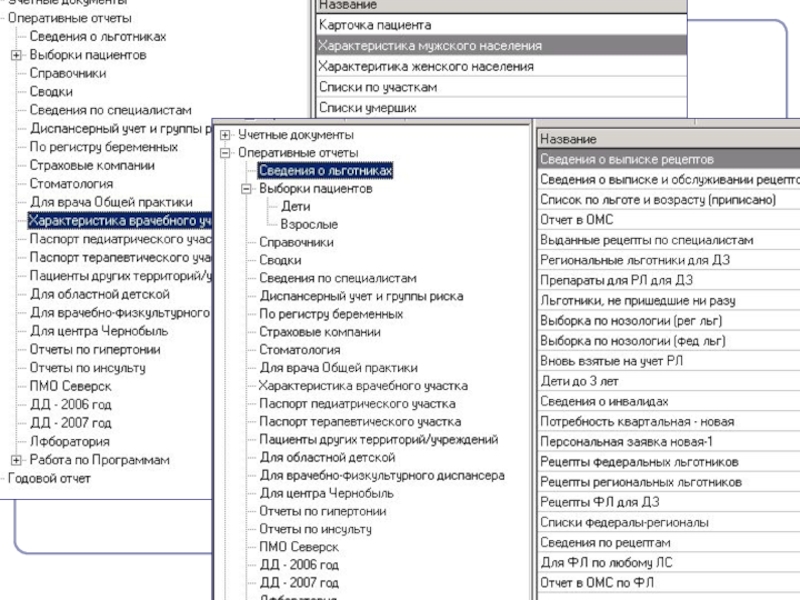Select Для врача Общей практики in front window
The image size is (800, 600).
[339, 368]
